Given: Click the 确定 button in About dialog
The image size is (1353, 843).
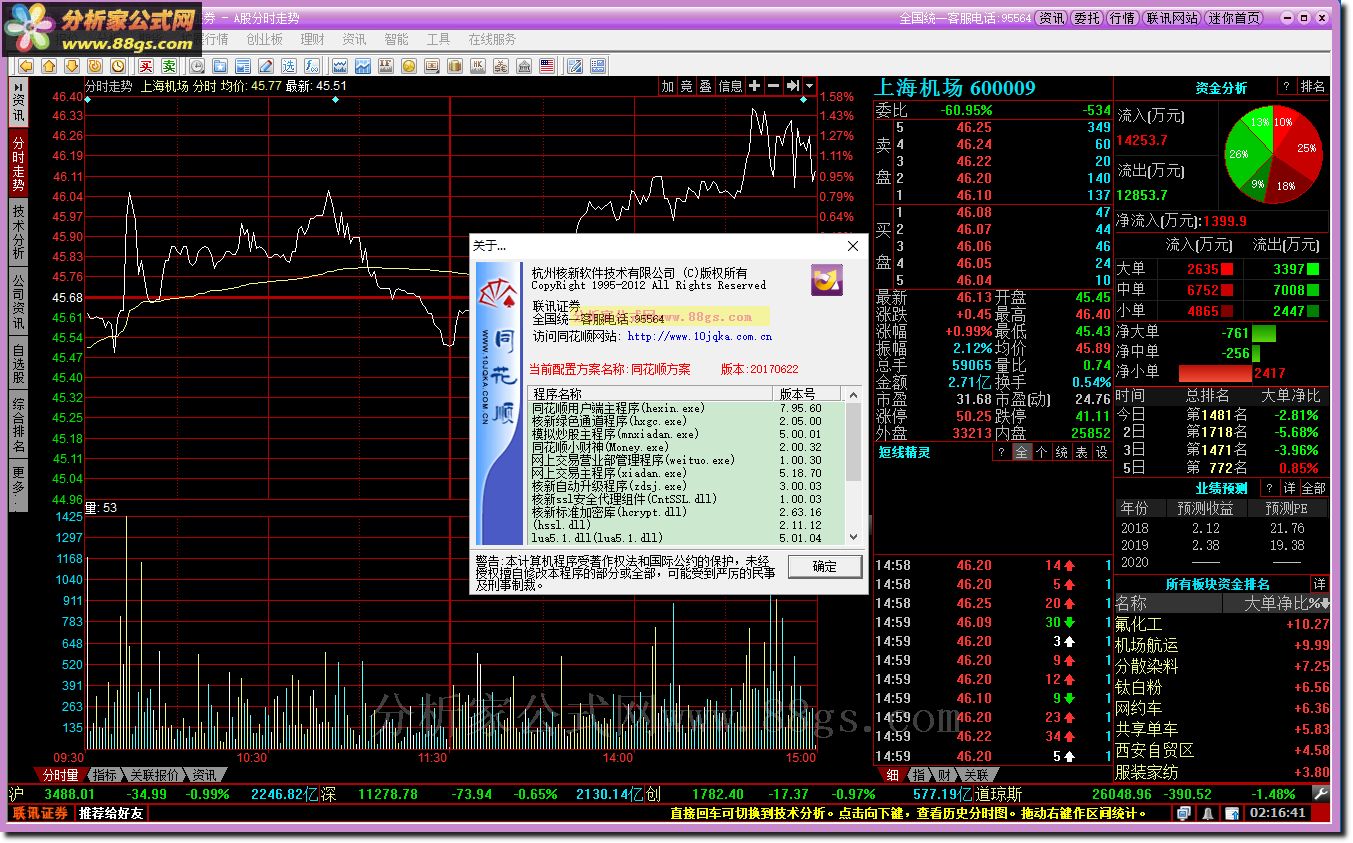Looking at the screenshot, I should (x=825, y=566).
